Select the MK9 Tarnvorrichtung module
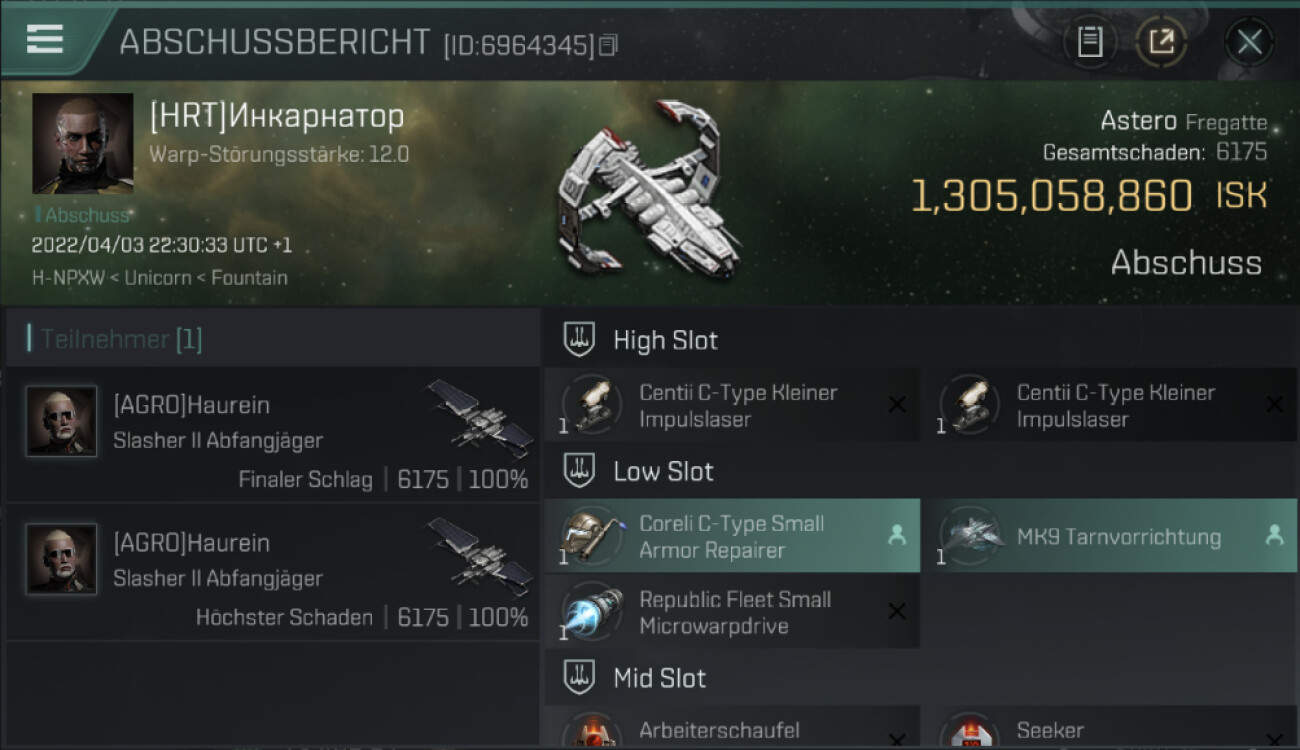Viewport: 1300px width, 750px height. click(1109, 536)
